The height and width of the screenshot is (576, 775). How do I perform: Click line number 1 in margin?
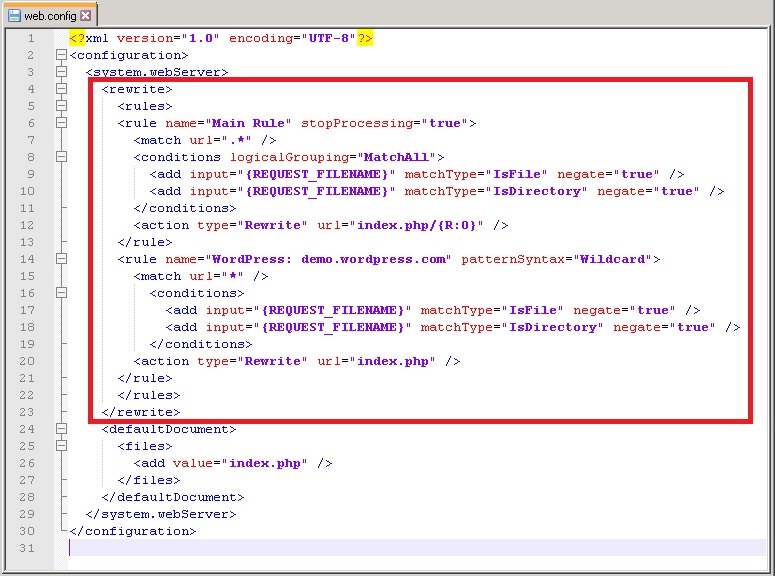31,38
